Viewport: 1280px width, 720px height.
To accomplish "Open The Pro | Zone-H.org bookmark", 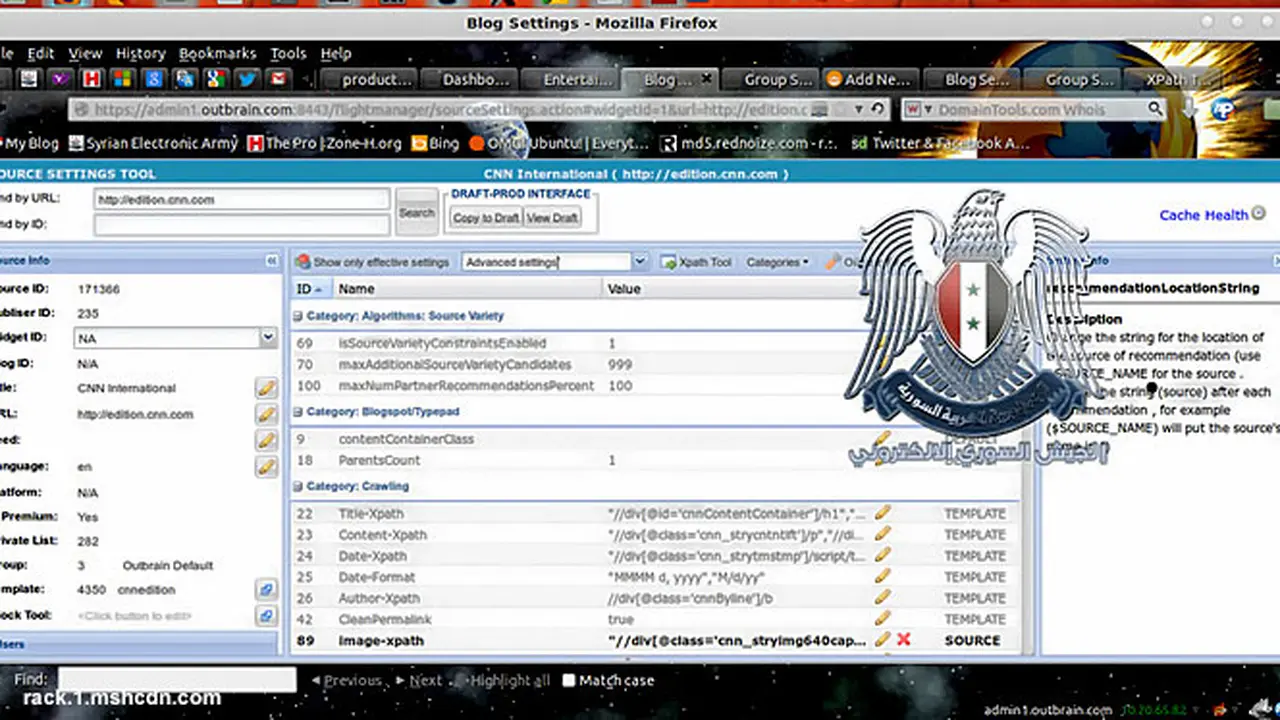I will (x=324, y=143).
